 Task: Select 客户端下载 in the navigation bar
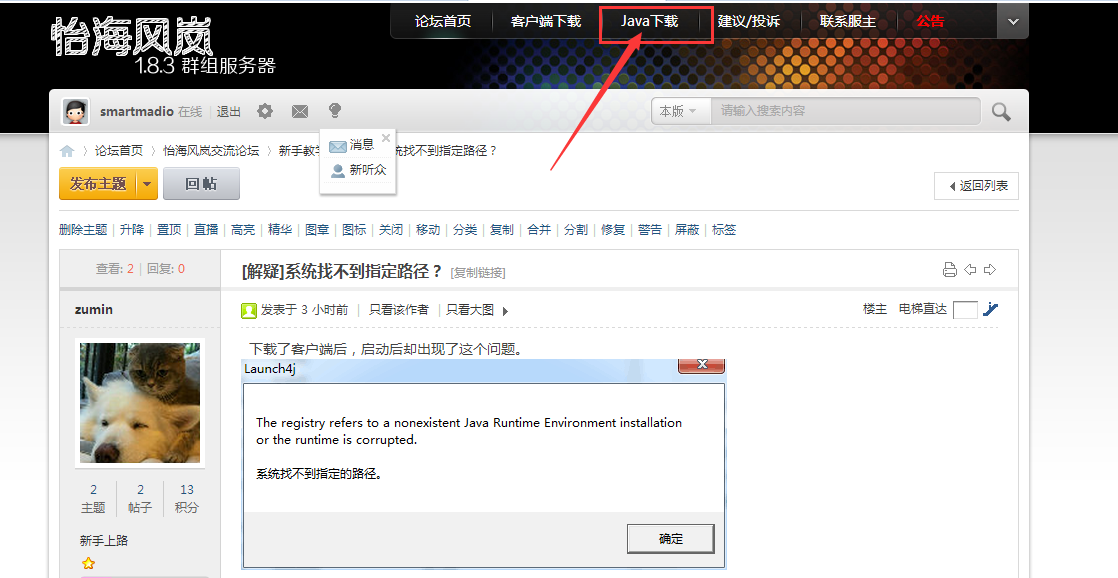(546, 21)
